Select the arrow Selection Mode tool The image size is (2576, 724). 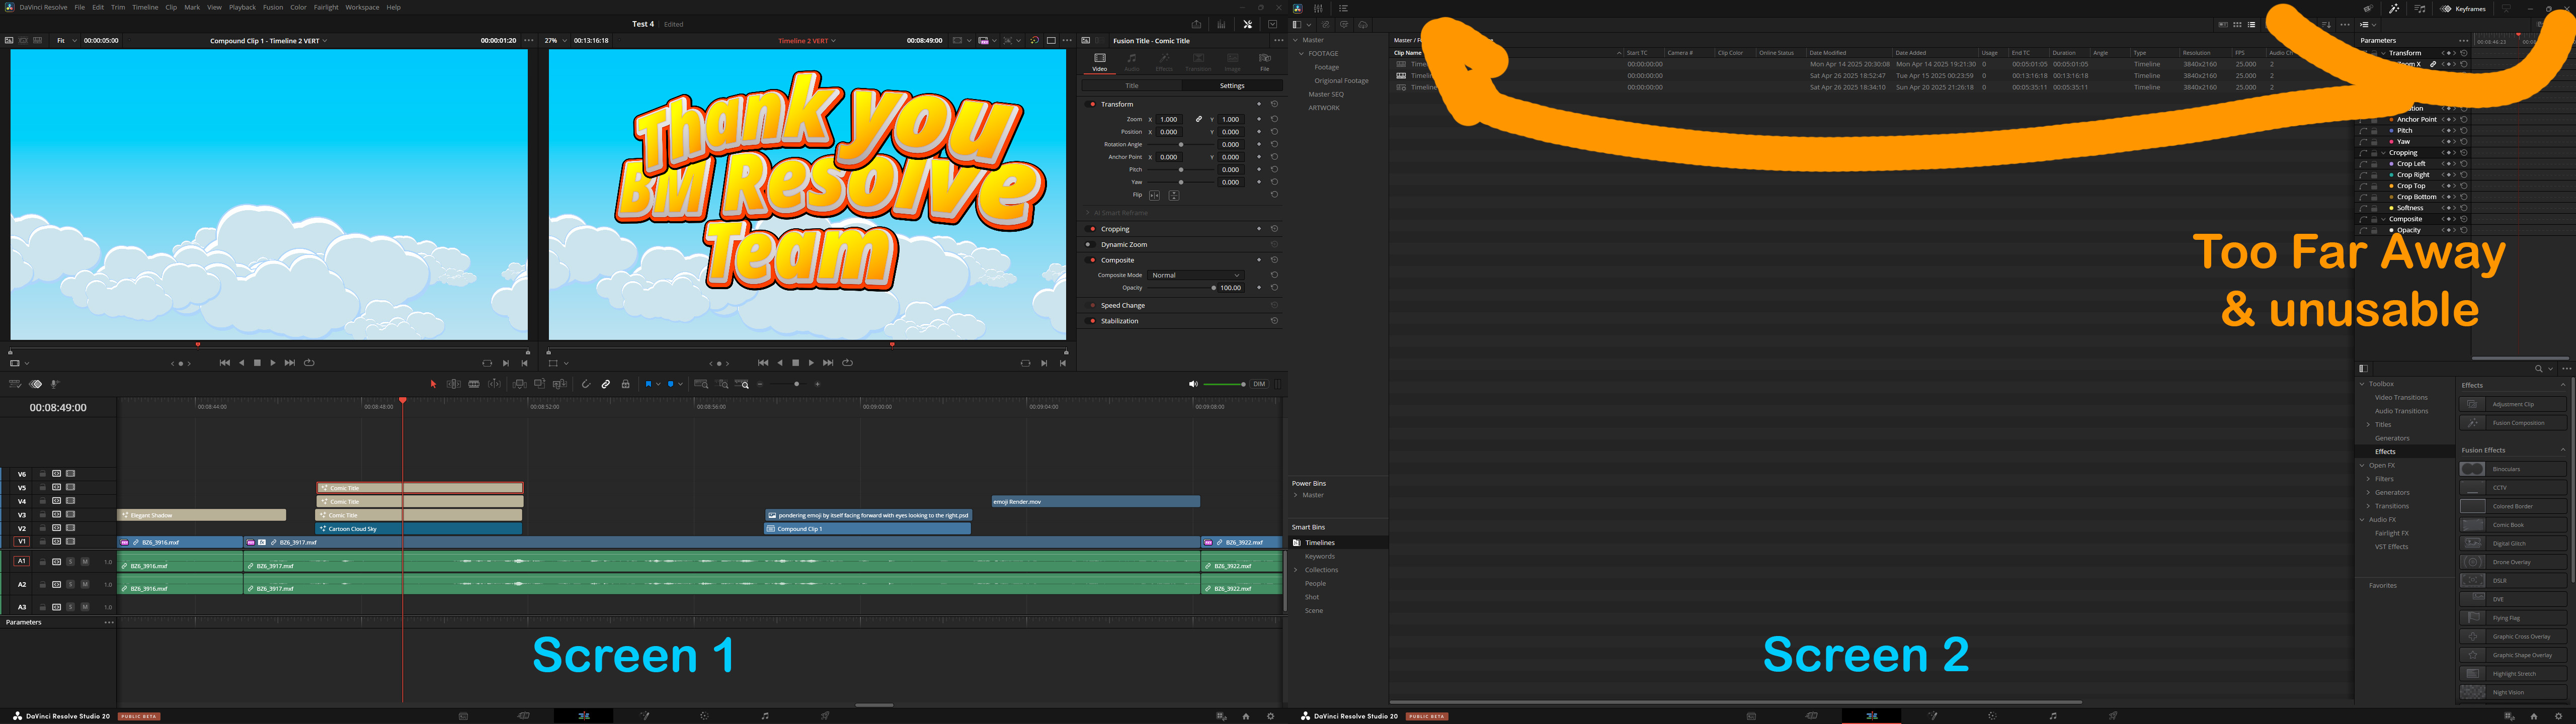pos(433,384)
